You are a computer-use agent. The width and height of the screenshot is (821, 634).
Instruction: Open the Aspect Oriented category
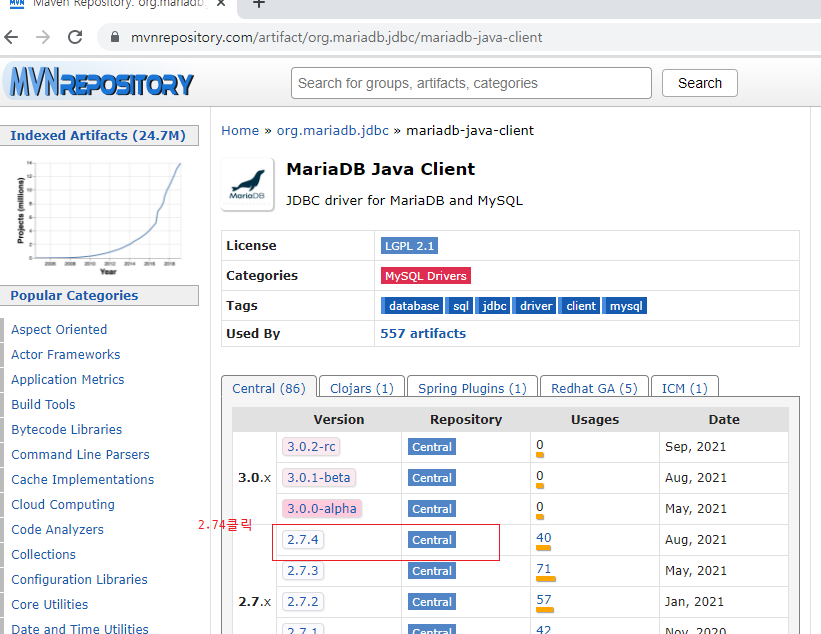coord(59,329)
